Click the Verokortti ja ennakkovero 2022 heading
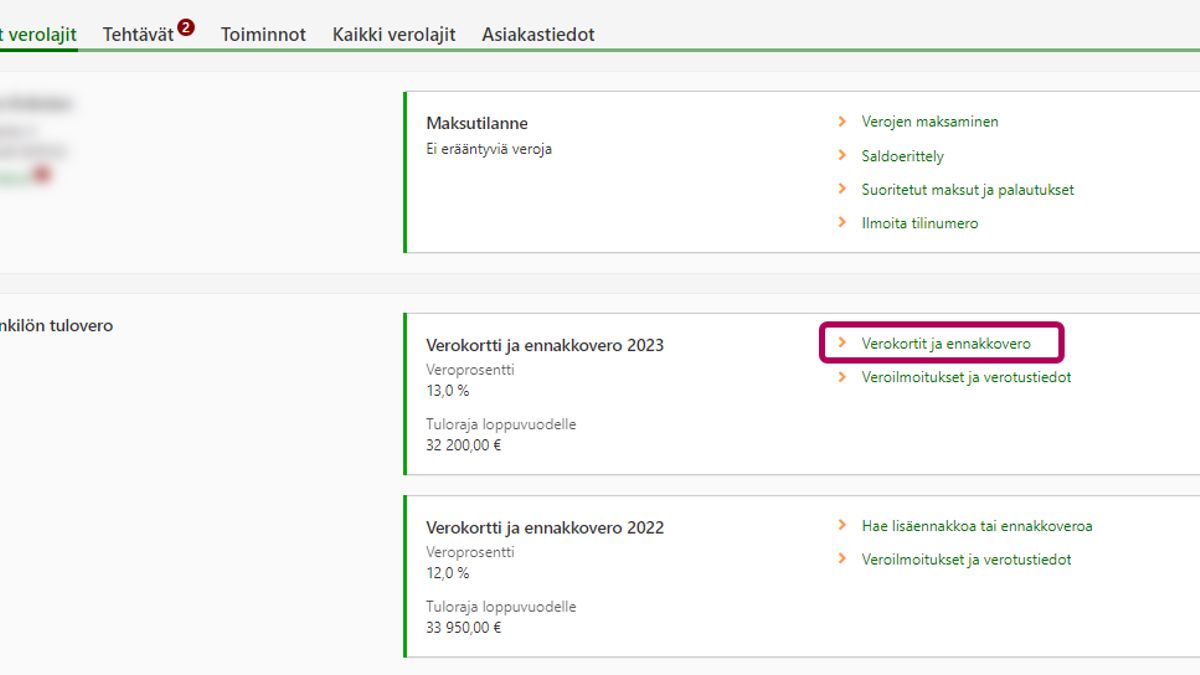Screen dimensions: 1200x675 (x=544, y=528)
